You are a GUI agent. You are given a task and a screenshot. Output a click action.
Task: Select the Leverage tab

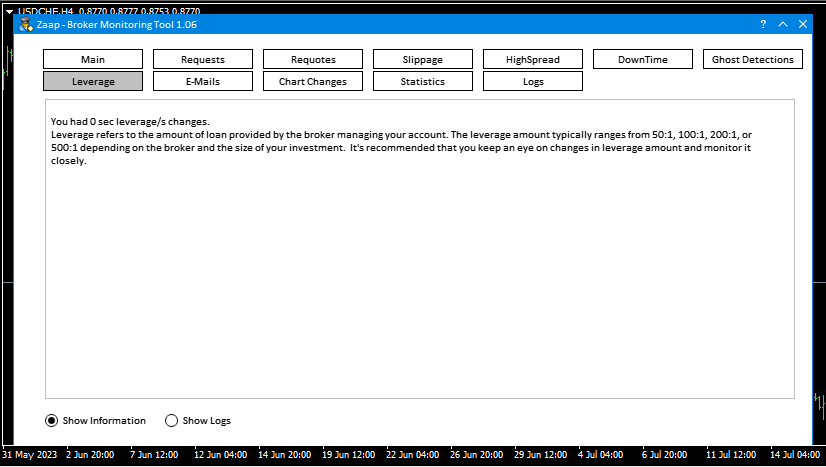[x=93, y=82]
